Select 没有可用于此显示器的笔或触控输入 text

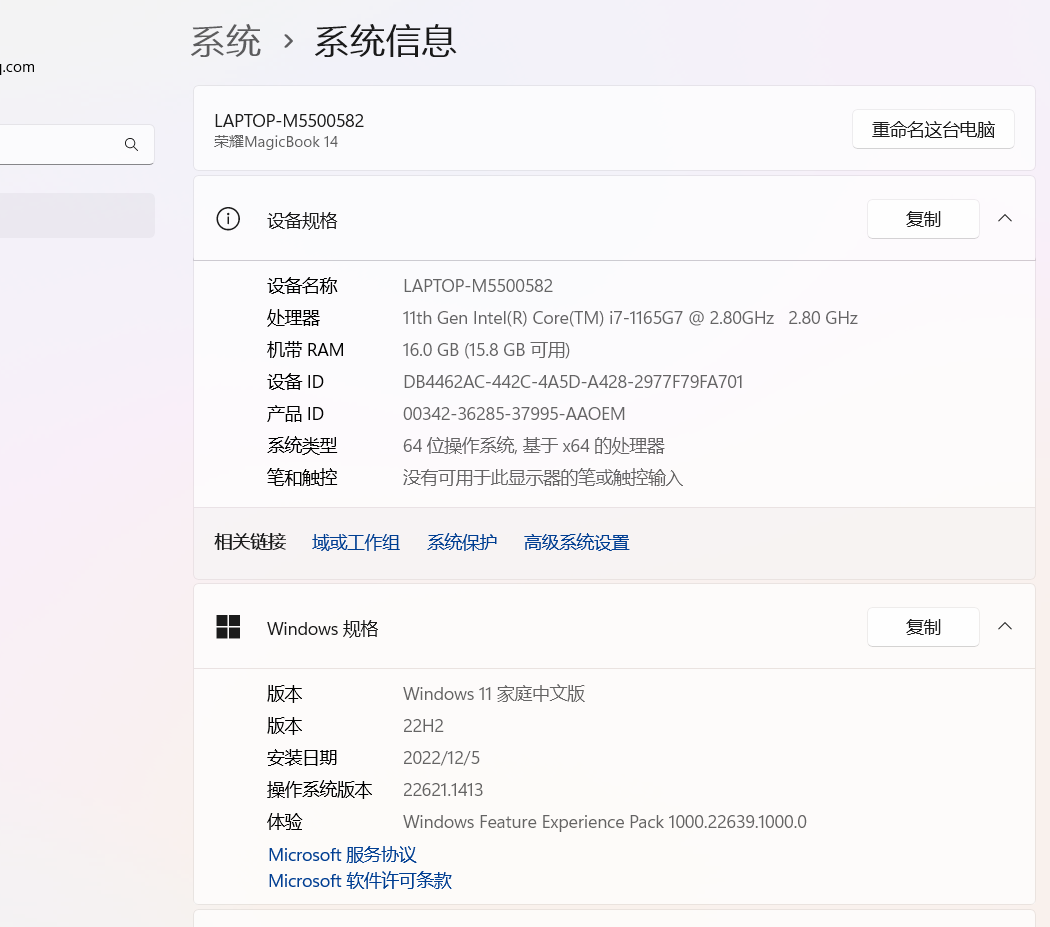(x=543, y=478)
